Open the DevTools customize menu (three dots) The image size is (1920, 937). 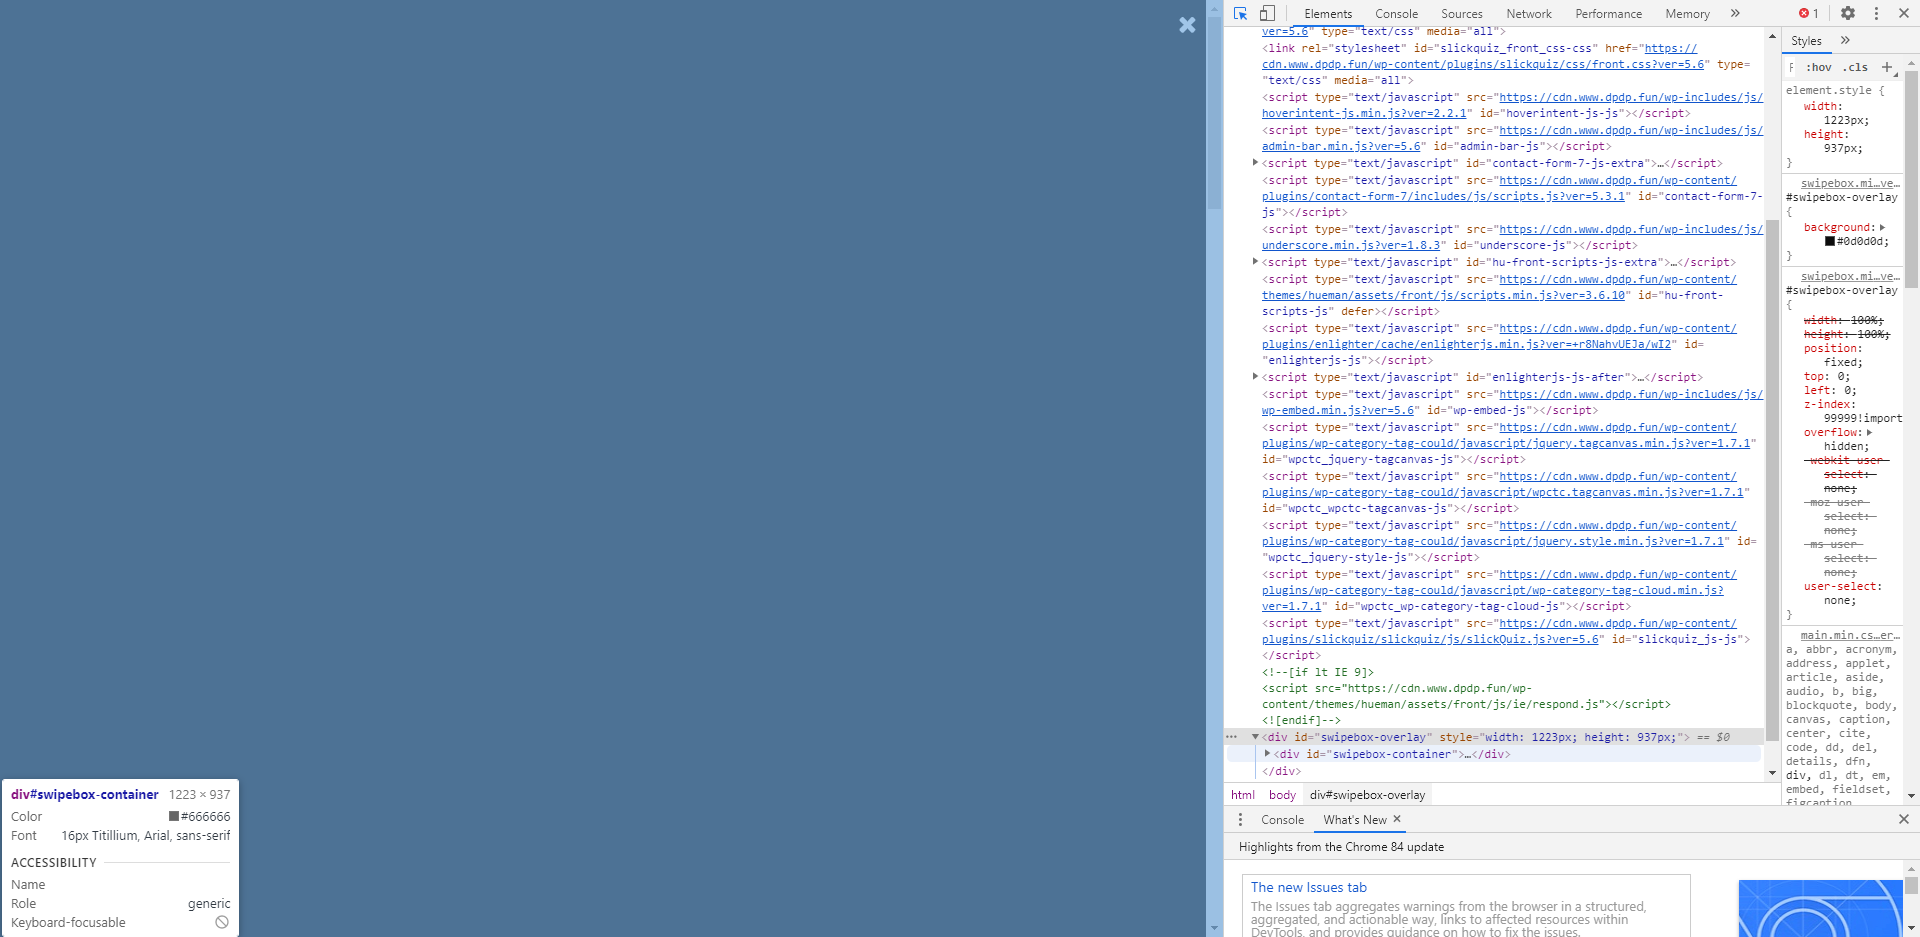tap(1876, 13)
